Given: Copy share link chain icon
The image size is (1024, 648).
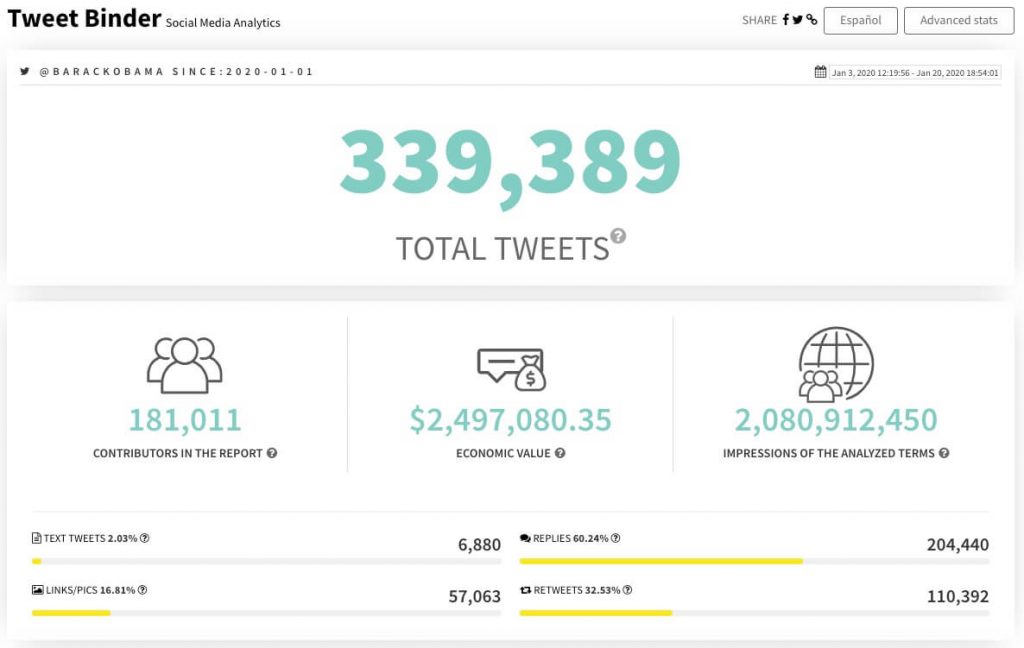Looking at the screenshot, I should 812,20.
